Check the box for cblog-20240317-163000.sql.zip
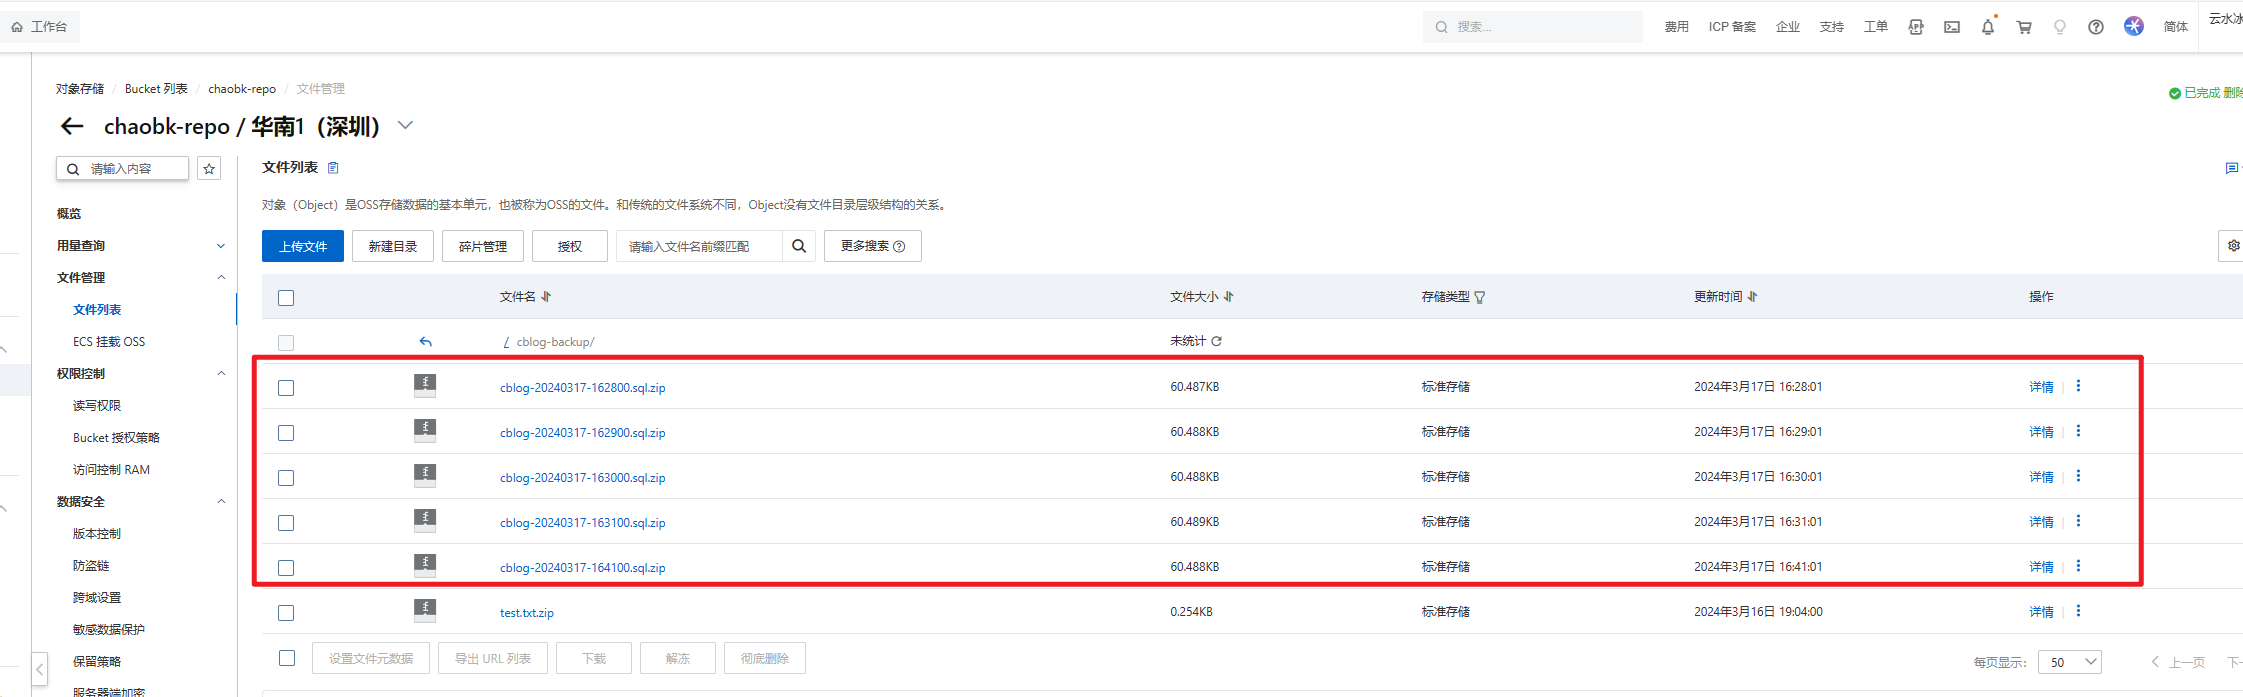The height and width of the screenshot is (697, 2243). (x=286, y=478)
